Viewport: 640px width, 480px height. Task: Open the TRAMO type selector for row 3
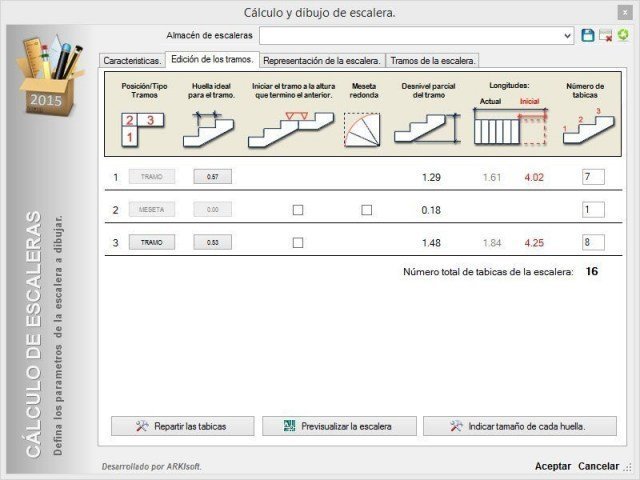pyautogui.click(x=152, y=242)
